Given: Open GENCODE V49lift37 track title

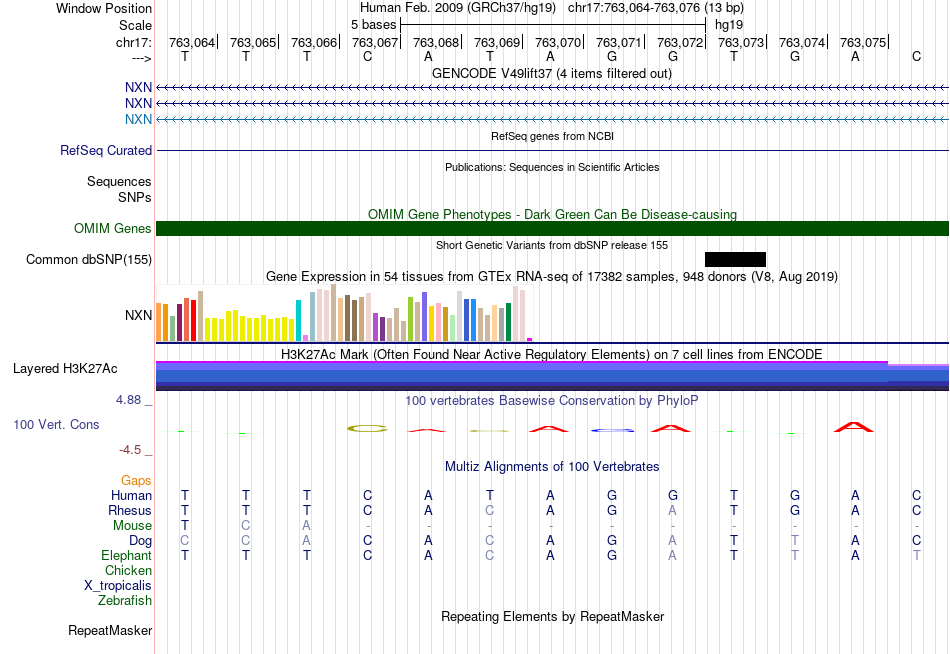Looking at the screenshot, I should point(551,73).
